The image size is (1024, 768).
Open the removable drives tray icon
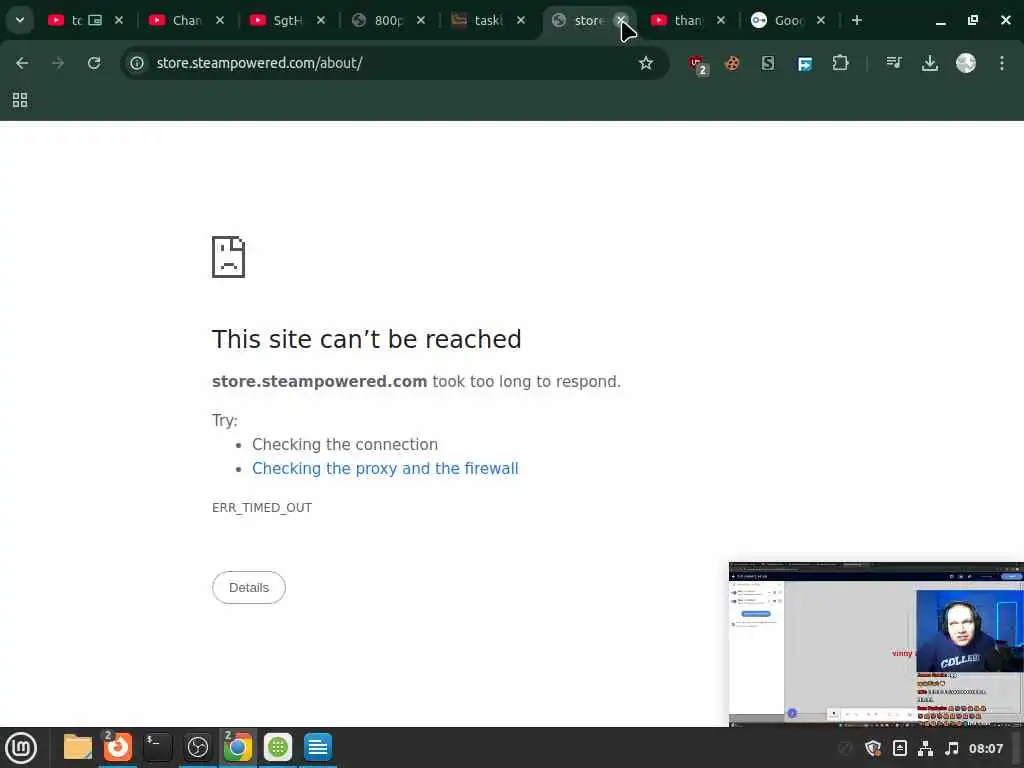coord(900,748)
